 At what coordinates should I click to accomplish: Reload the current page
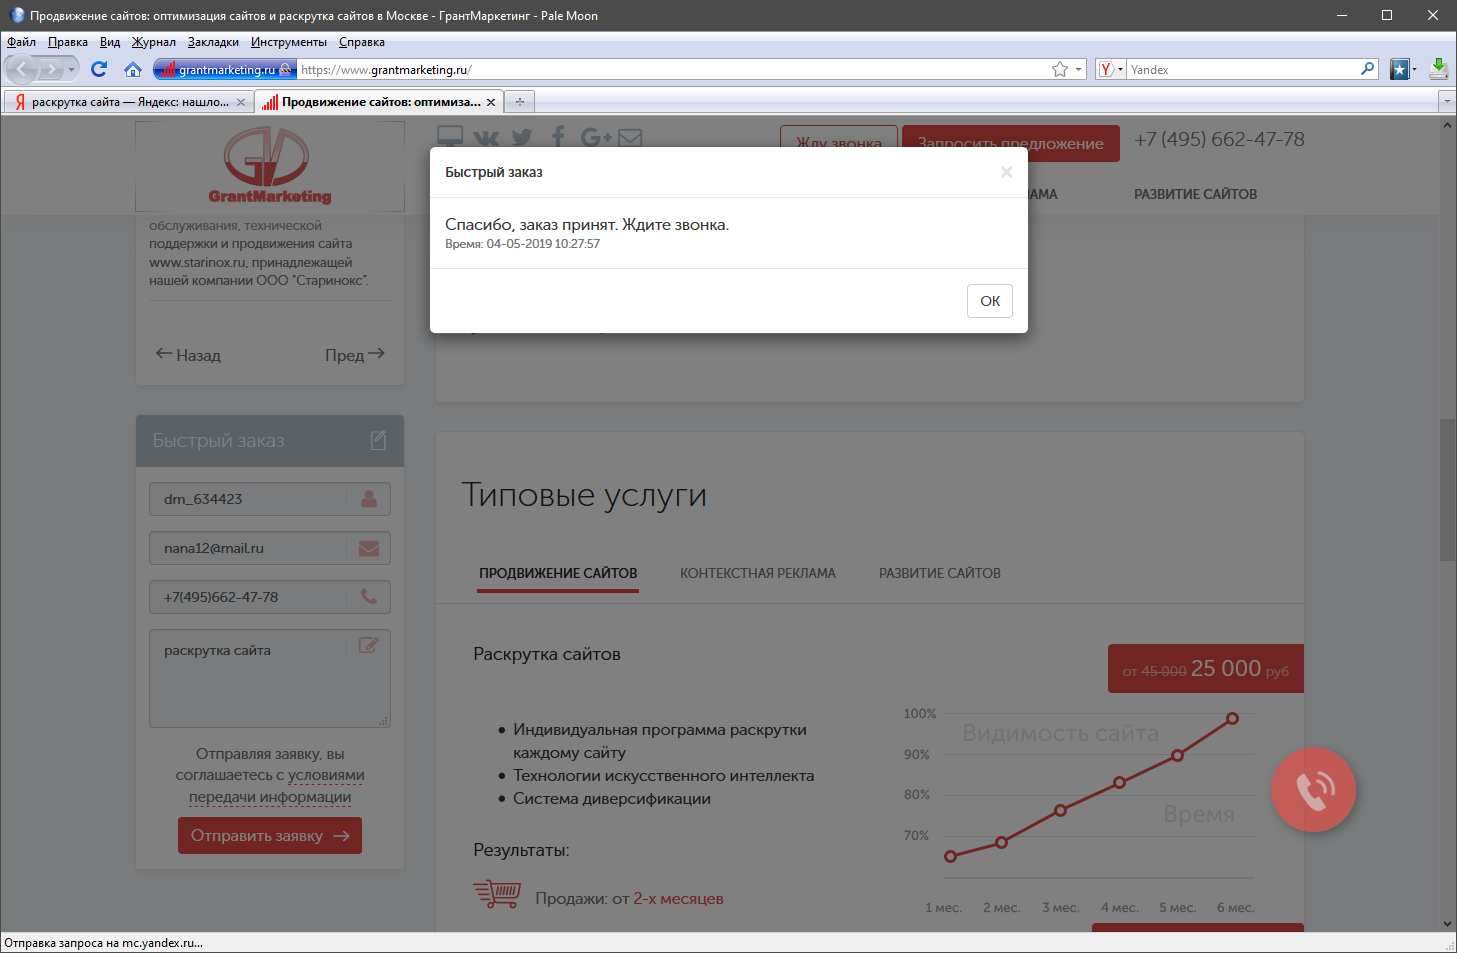click(x=99, y=69)
